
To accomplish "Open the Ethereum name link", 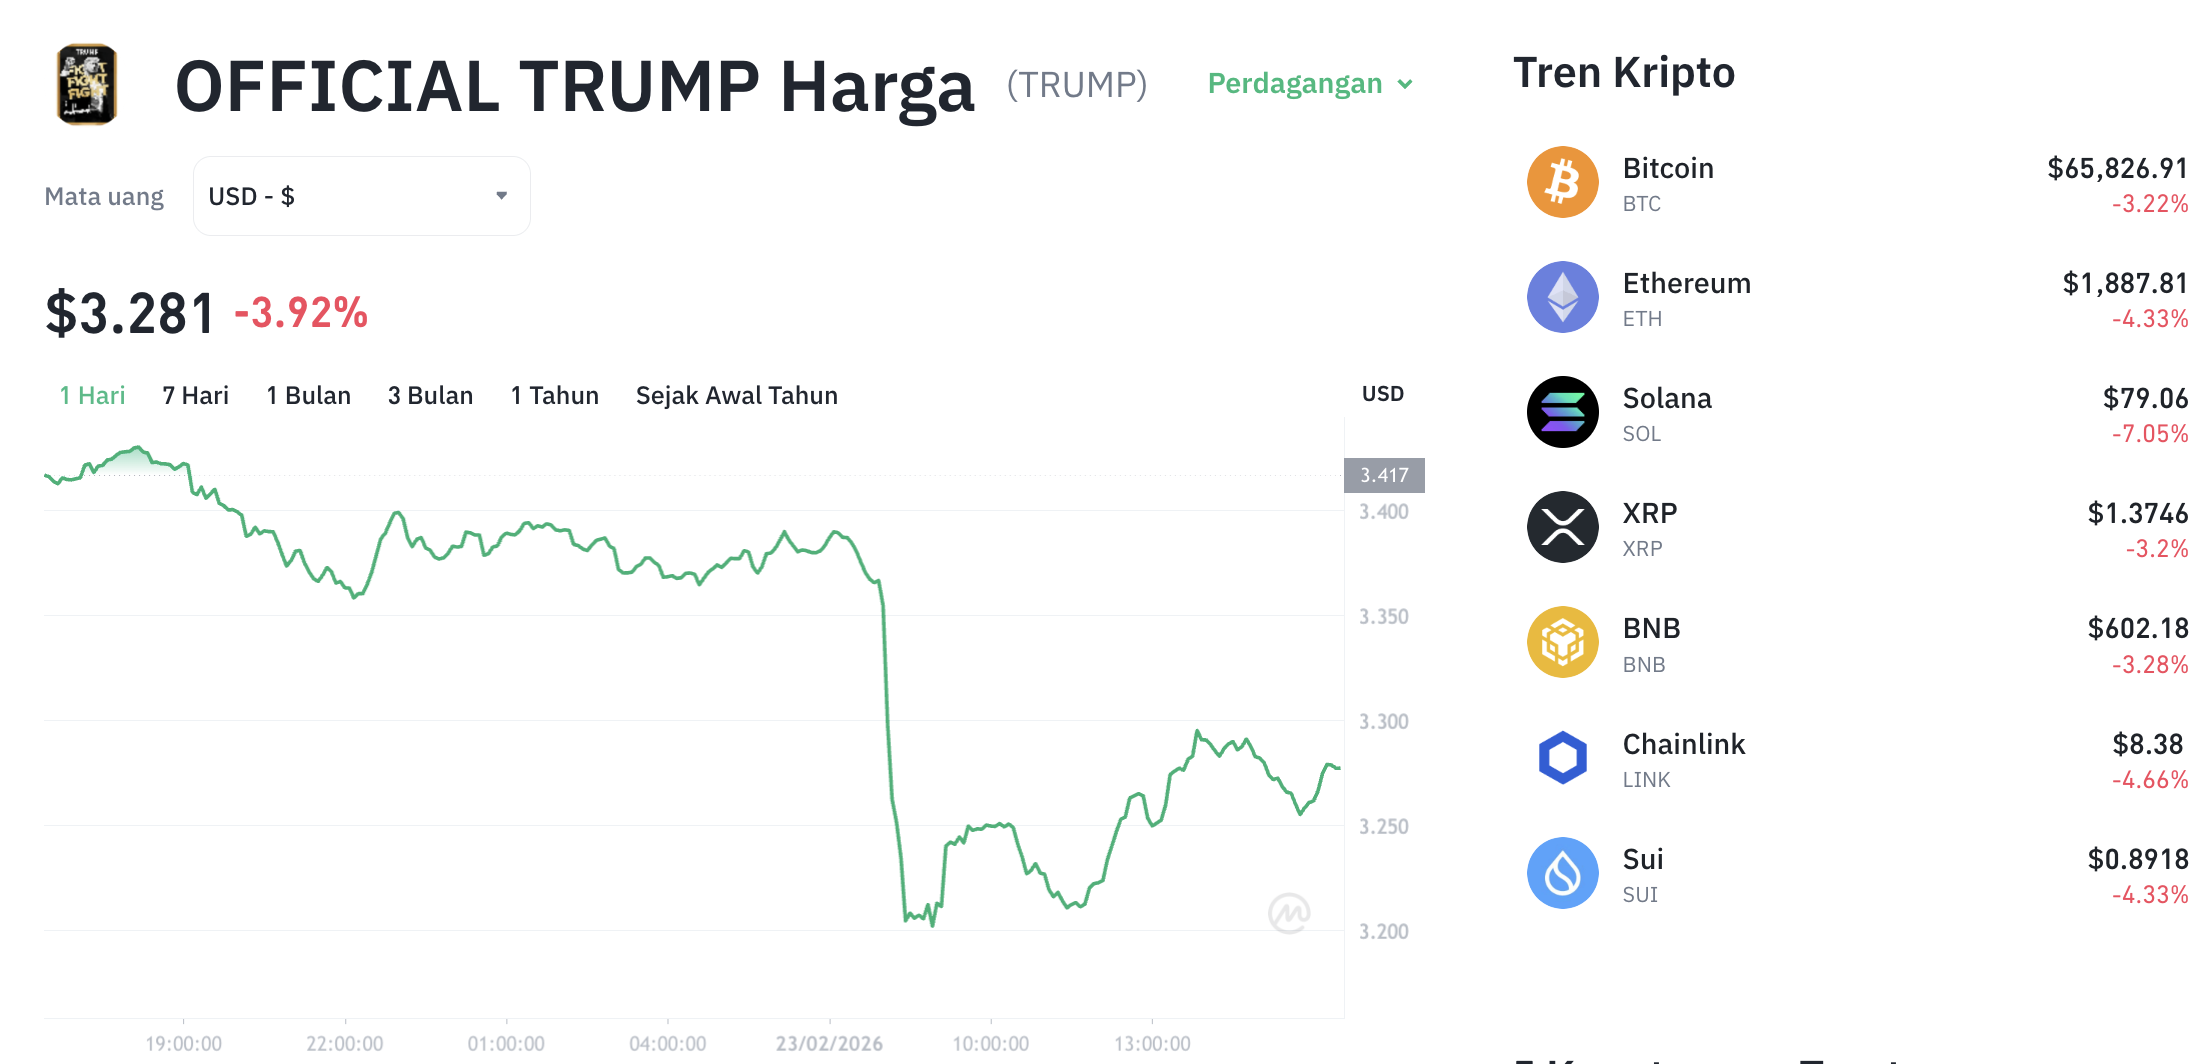I will click(x=1686, y=284).
